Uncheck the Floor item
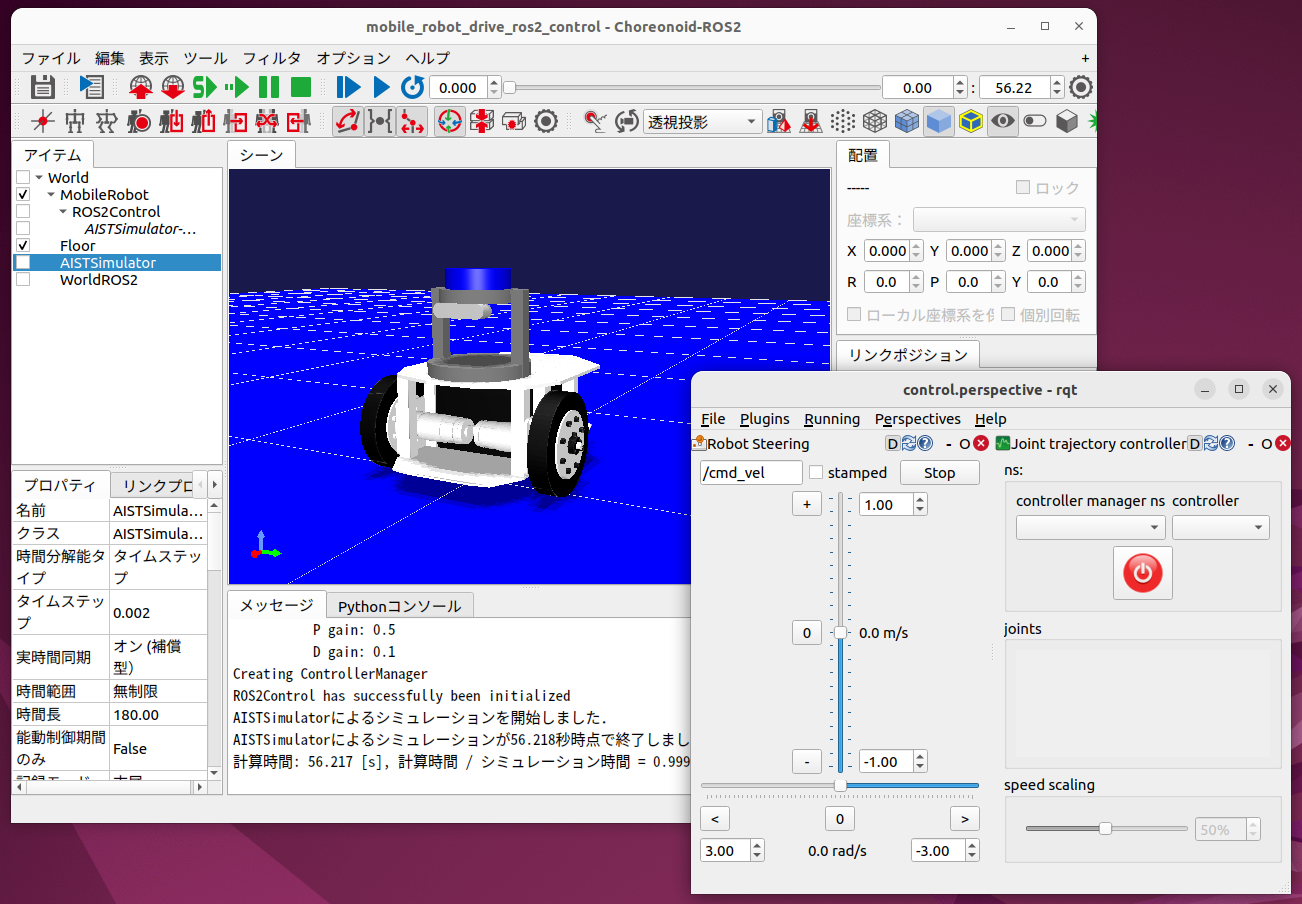The image size is (1302, 904). [x=22, y=245]
